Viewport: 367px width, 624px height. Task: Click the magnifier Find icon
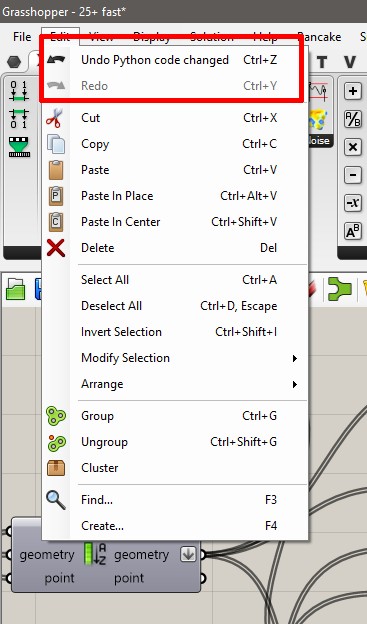(x=56, y=500)
